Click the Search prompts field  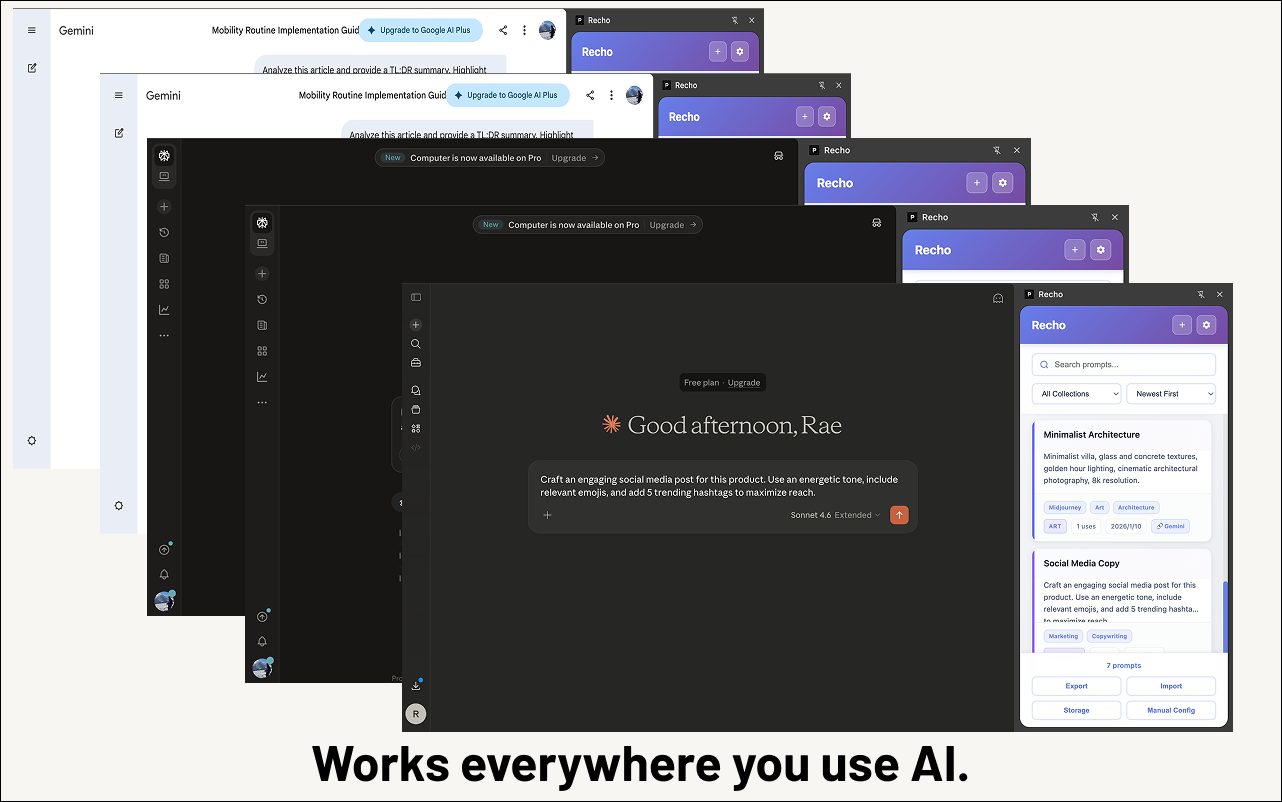tap(1124, 365)
